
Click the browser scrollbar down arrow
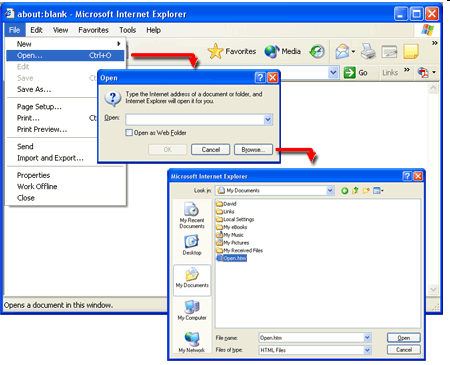click(433, 289)
